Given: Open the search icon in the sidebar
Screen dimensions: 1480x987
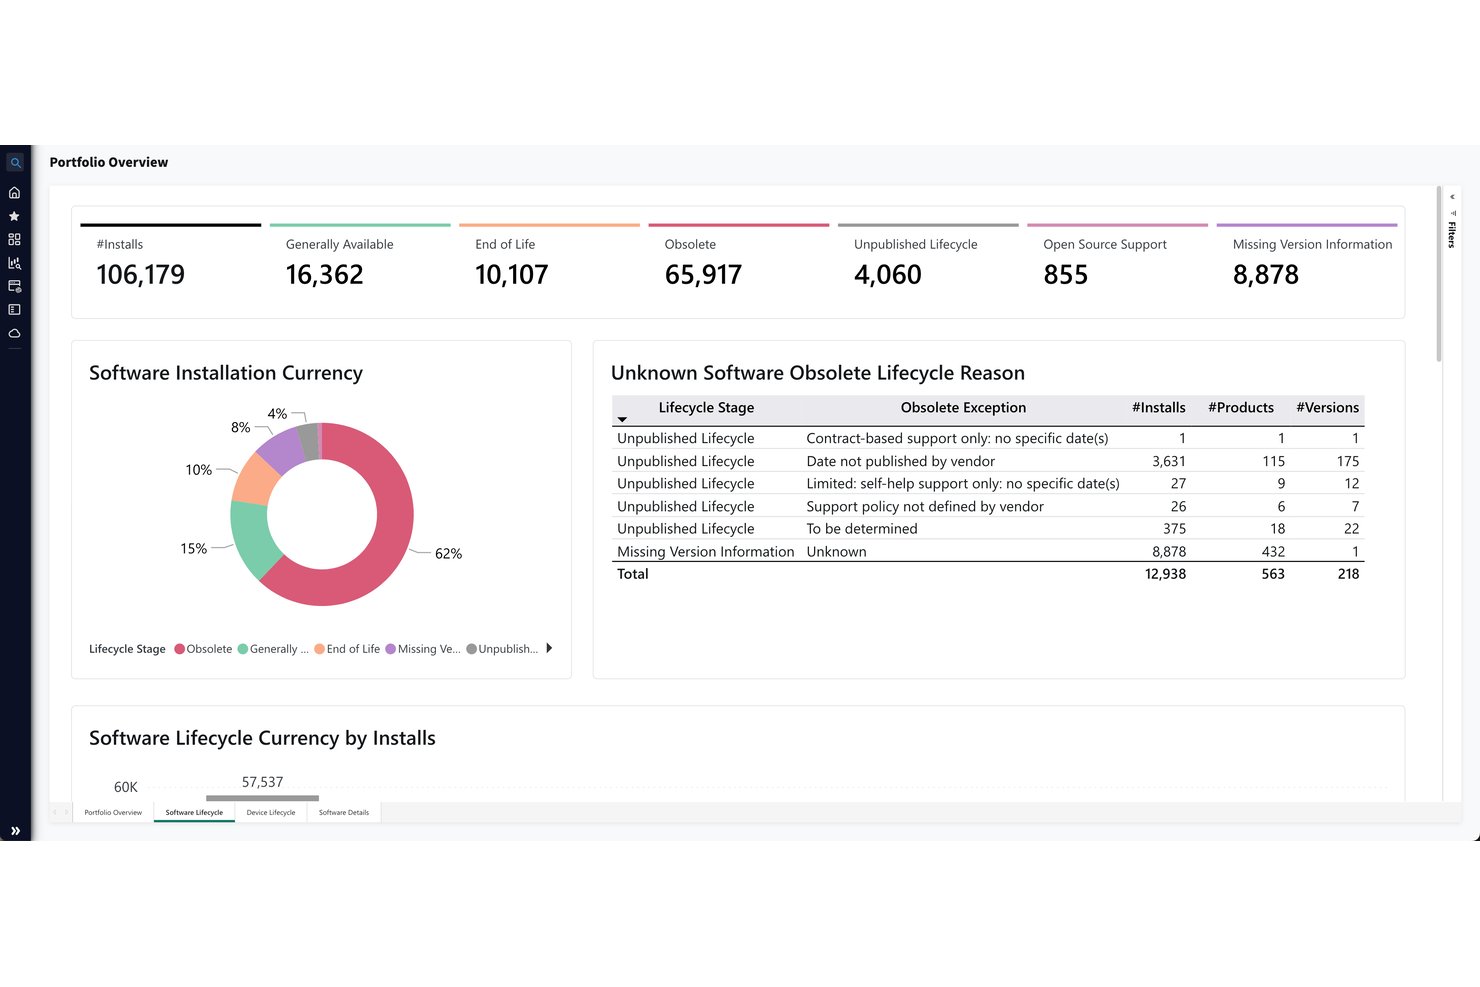Looking at the screenshot, I should (x=15, y=163).
